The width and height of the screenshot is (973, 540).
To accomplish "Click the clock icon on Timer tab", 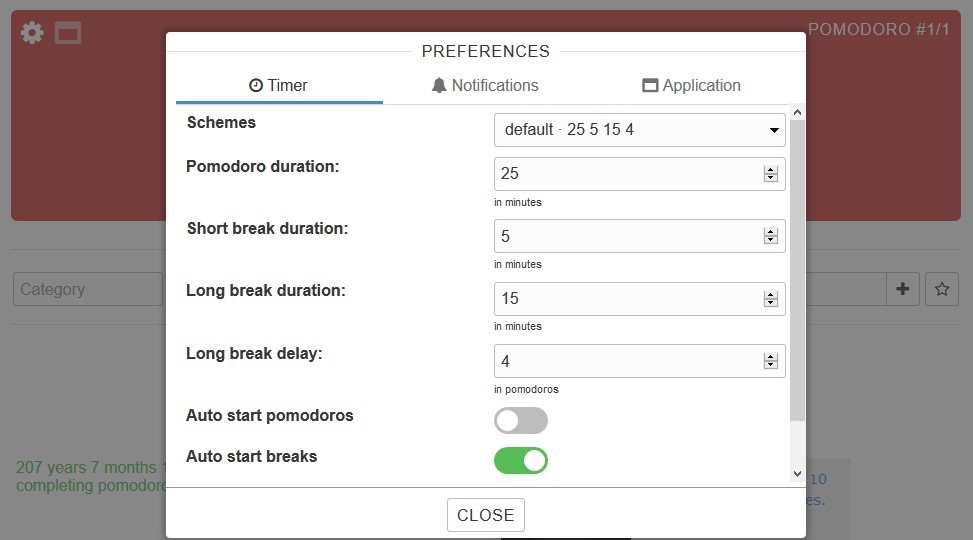I will click(x=256, y=86).
